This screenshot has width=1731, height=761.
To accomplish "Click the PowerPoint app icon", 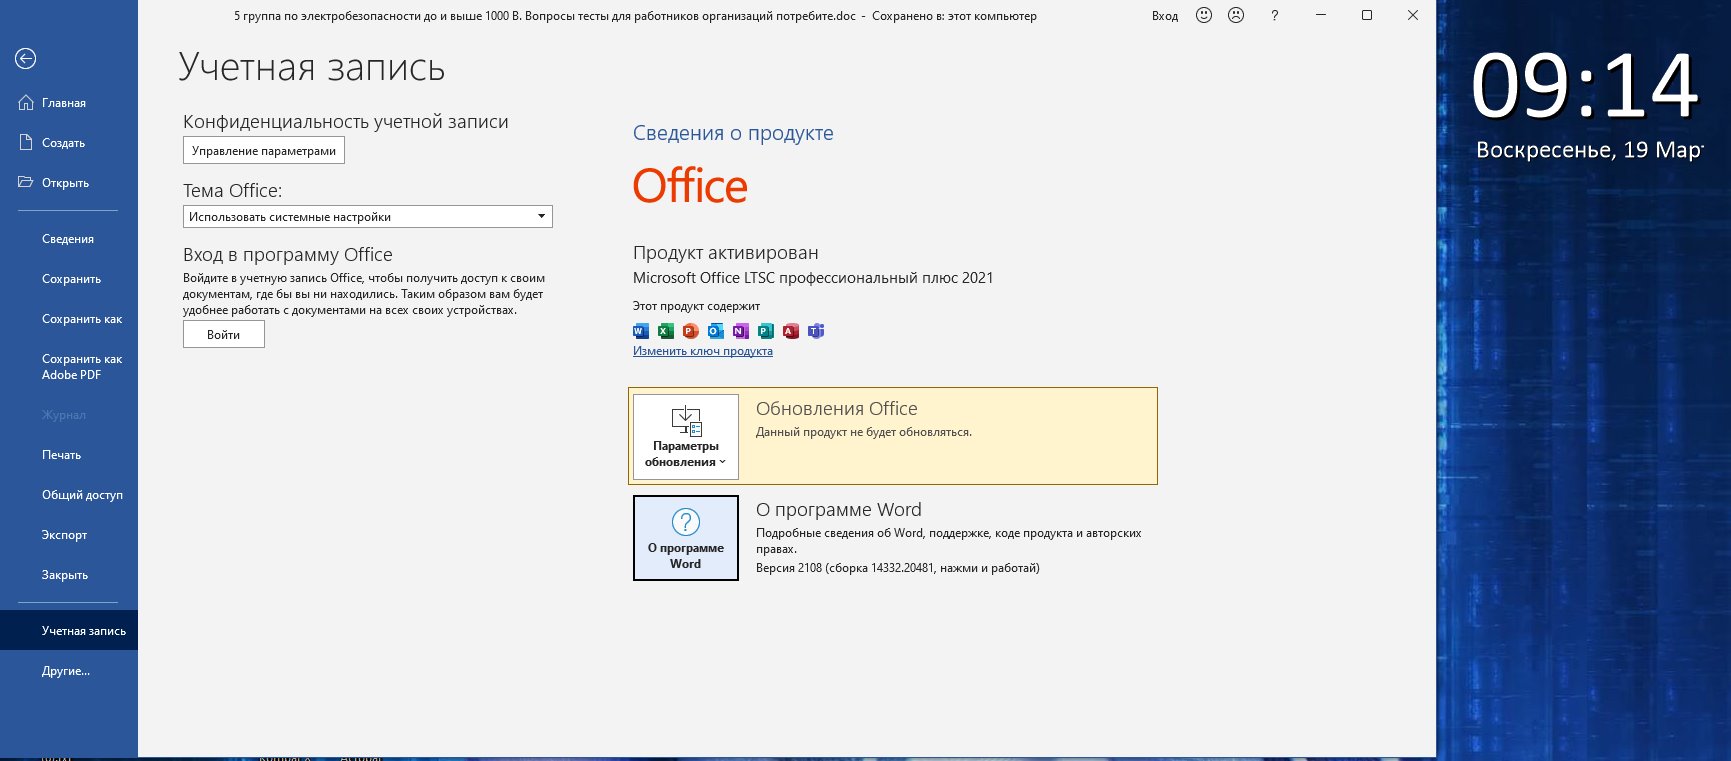I will coord(691,331).
